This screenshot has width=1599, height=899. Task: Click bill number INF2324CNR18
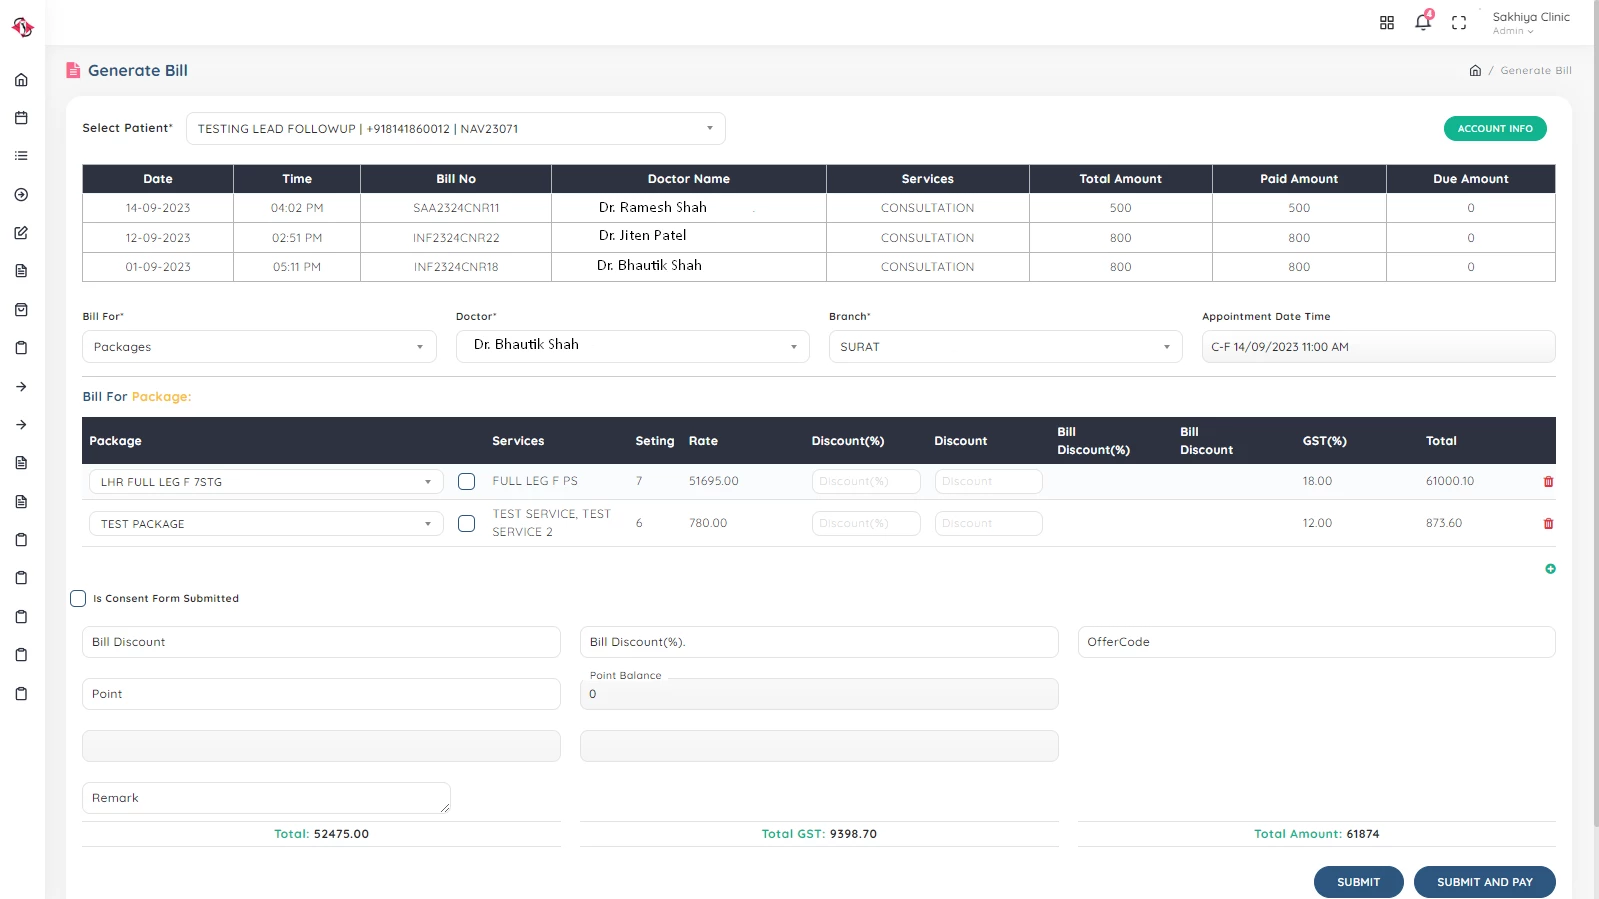(x=456, y=267)
